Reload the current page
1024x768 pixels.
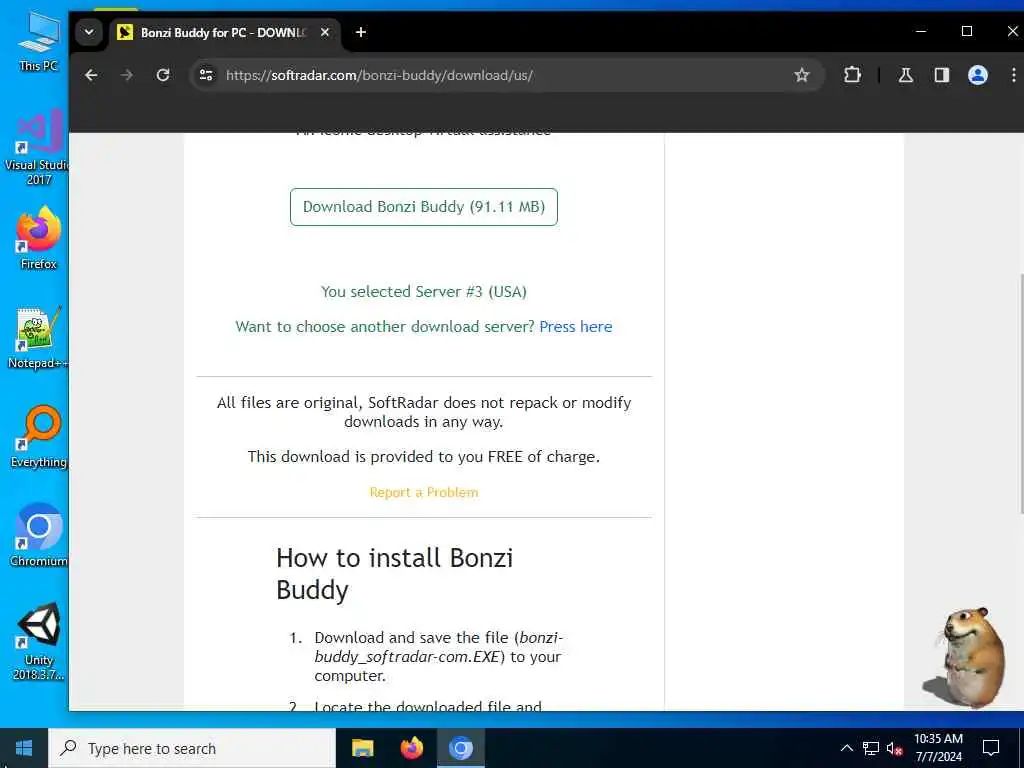coord(163,75)
